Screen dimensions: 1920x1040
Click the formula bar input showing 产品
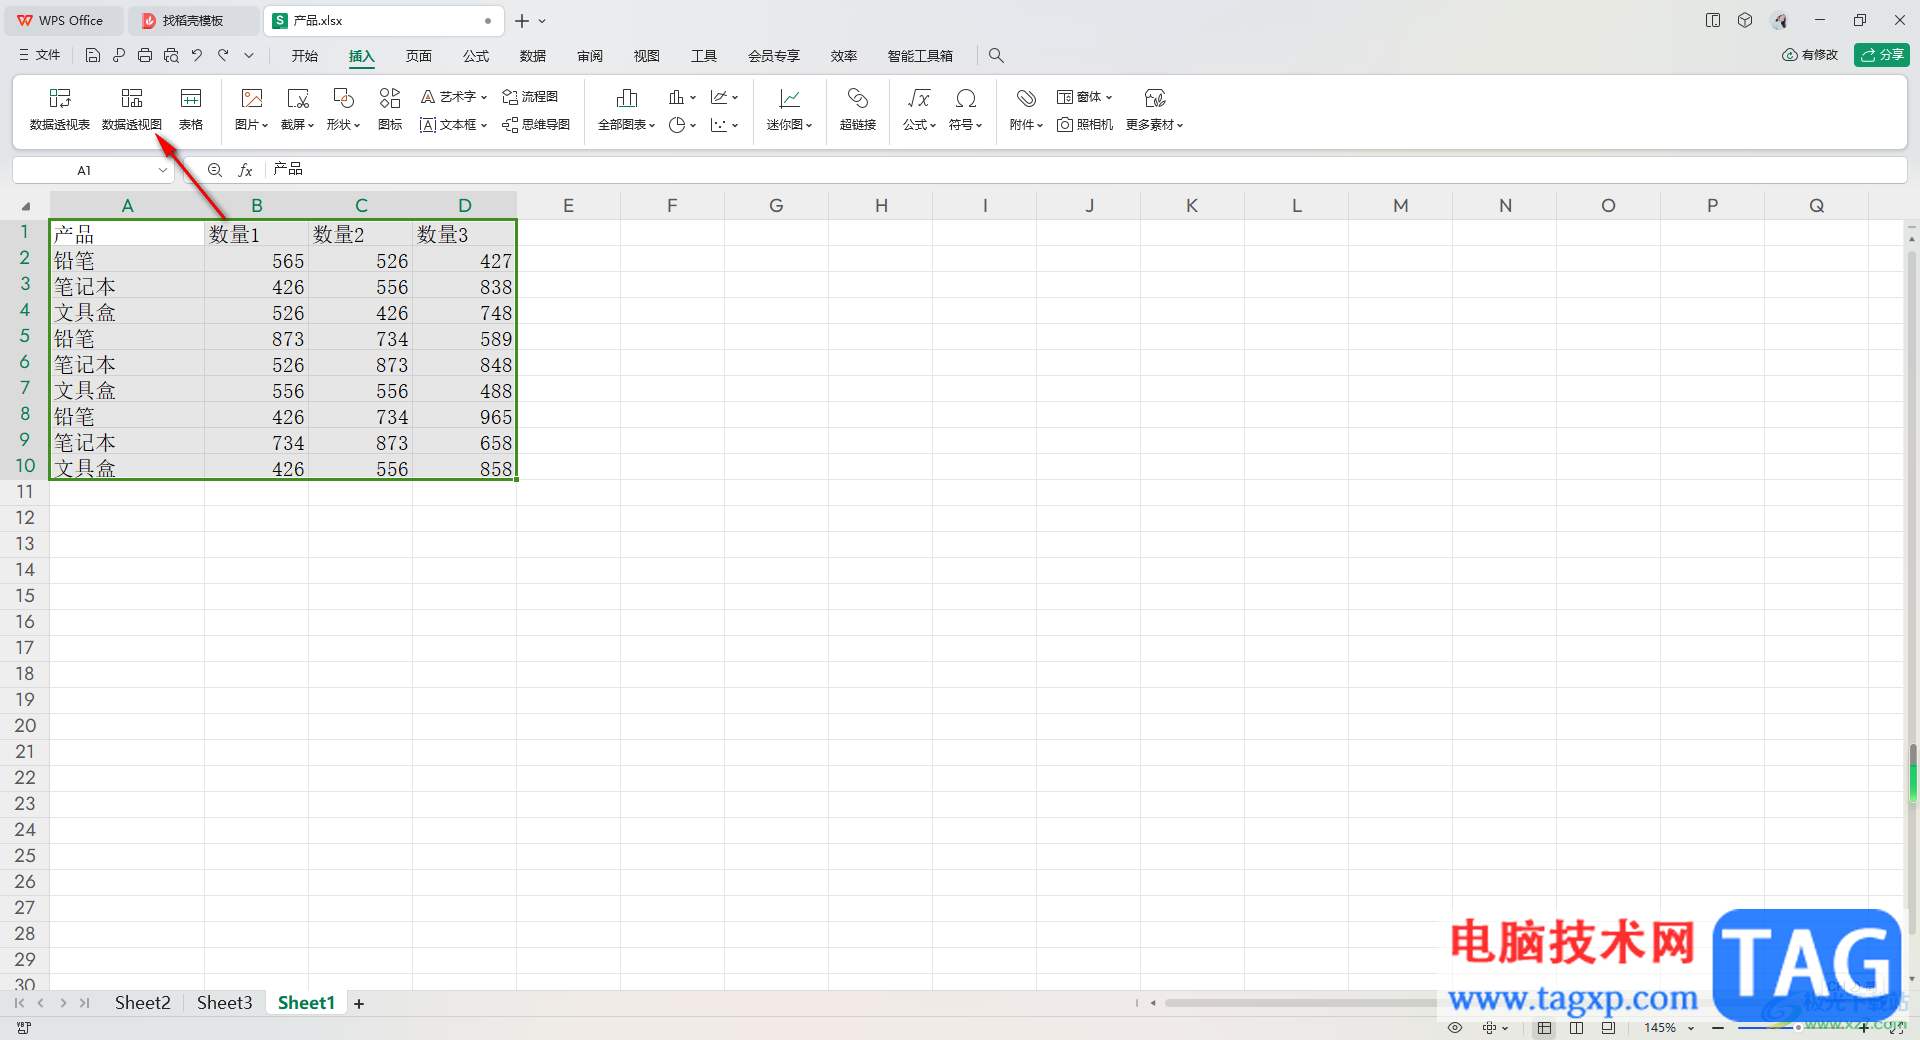click(x=1086, y=170)
